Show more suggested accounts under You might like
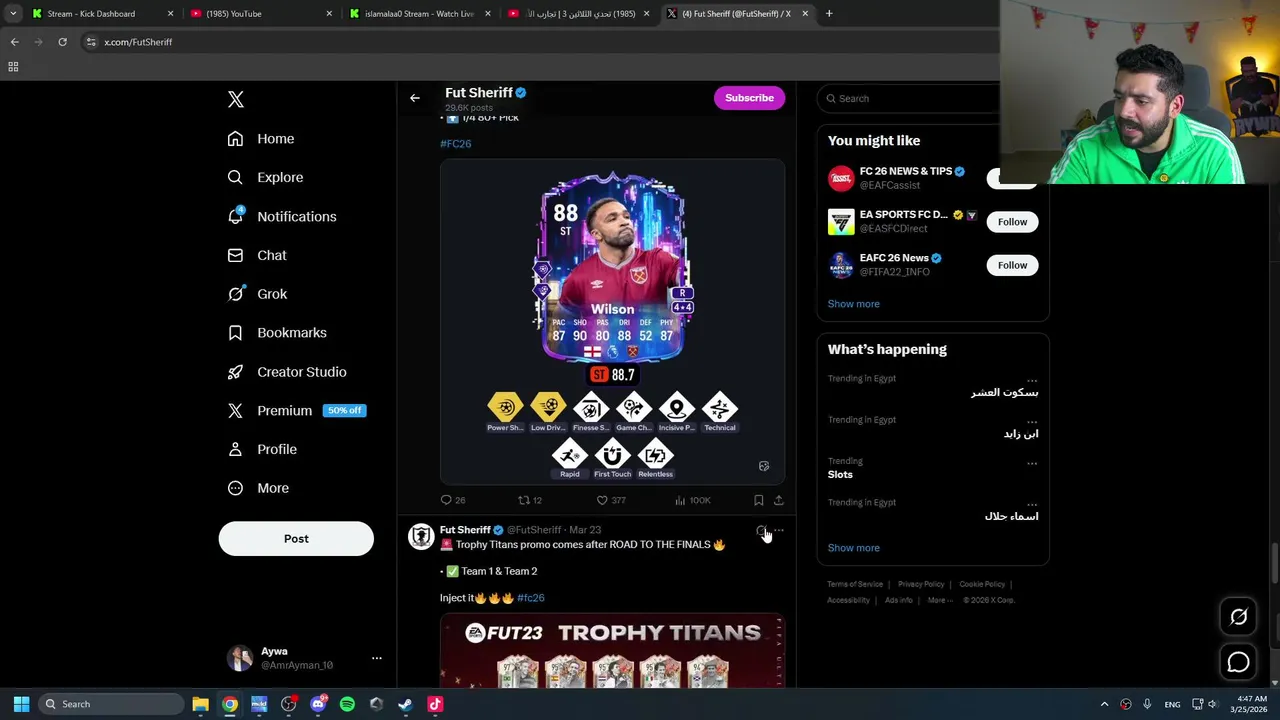 [x=853, y=304]
